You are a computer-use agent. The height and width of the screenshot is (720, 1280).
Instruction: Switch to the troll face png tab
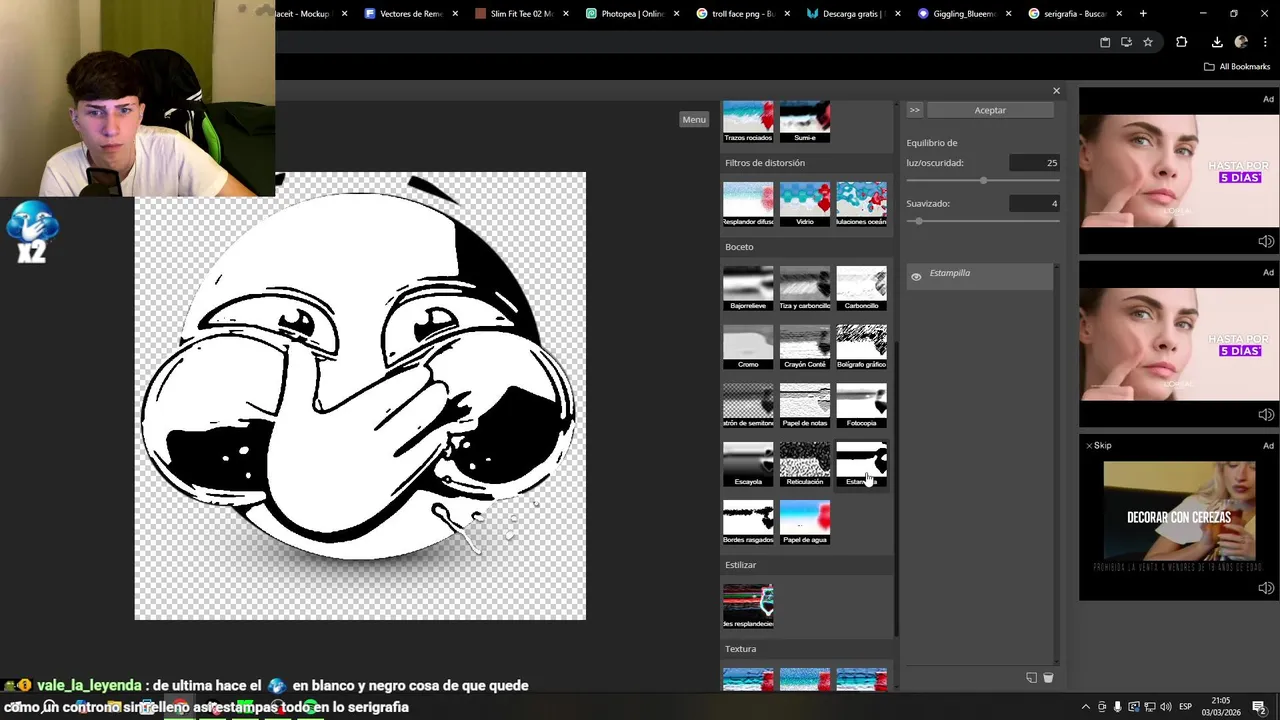pos(741,14)
